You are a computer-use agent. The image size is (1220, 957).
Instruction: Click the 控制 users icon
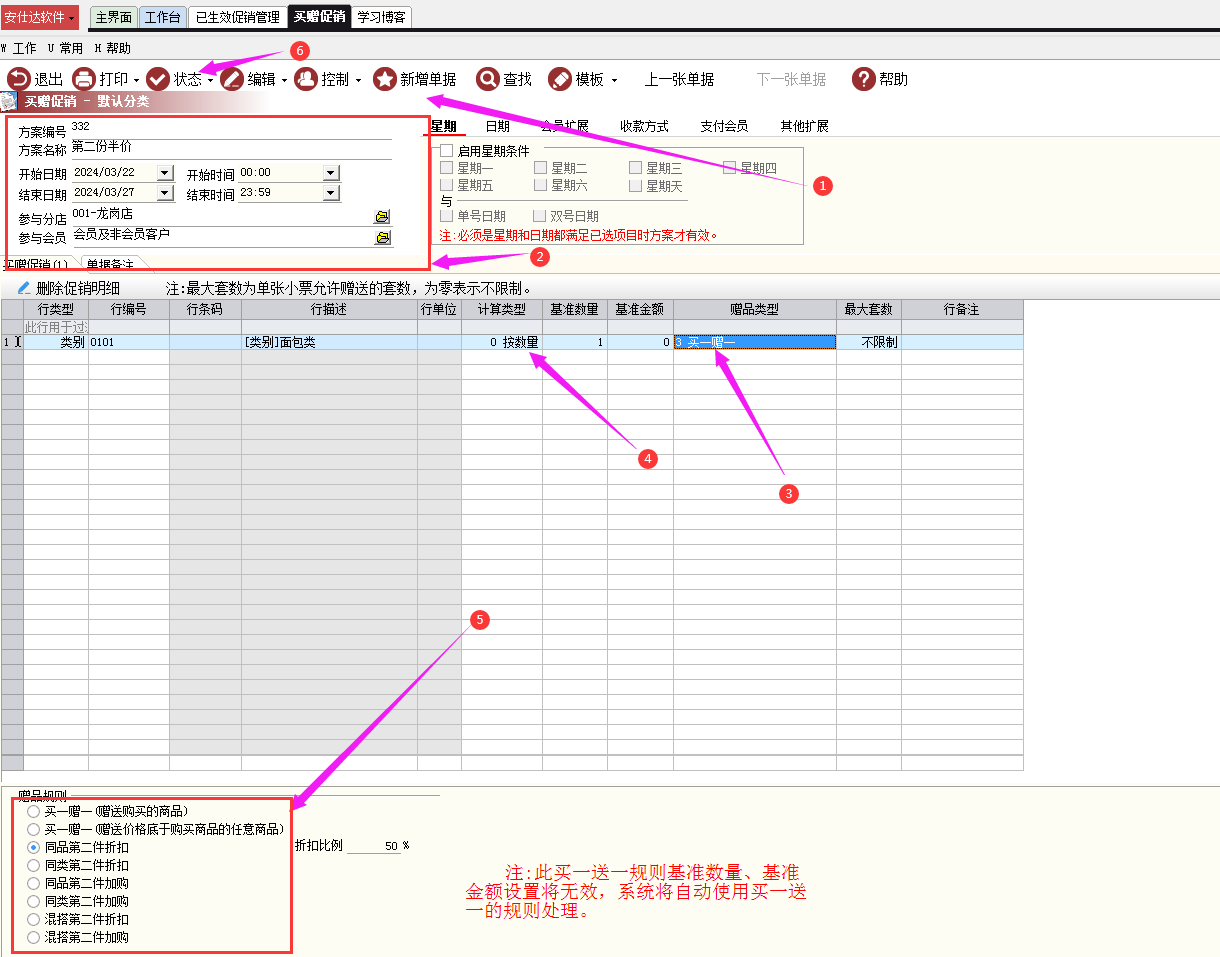click(305, 79)
